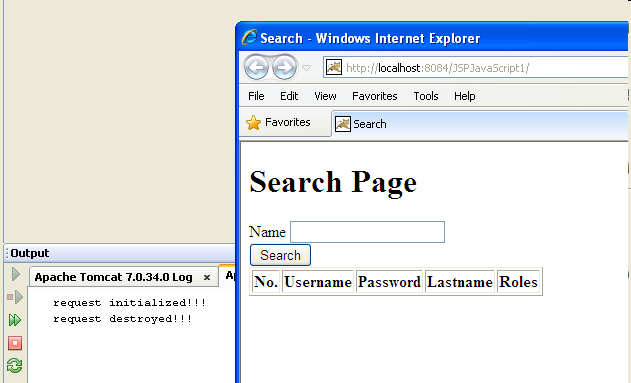The image size is (631, 383).
Task: Open the Favorites menu
Action: pos(375,96)
